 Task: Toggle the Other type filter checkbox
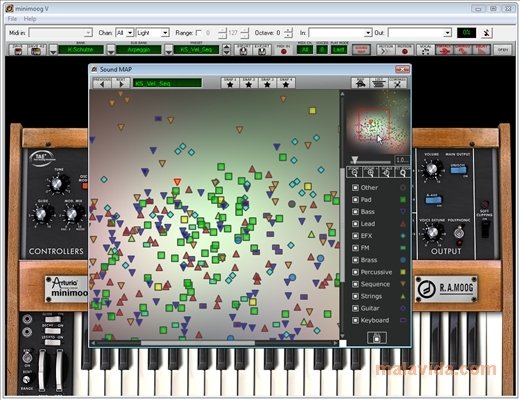[x=355, y=188]
